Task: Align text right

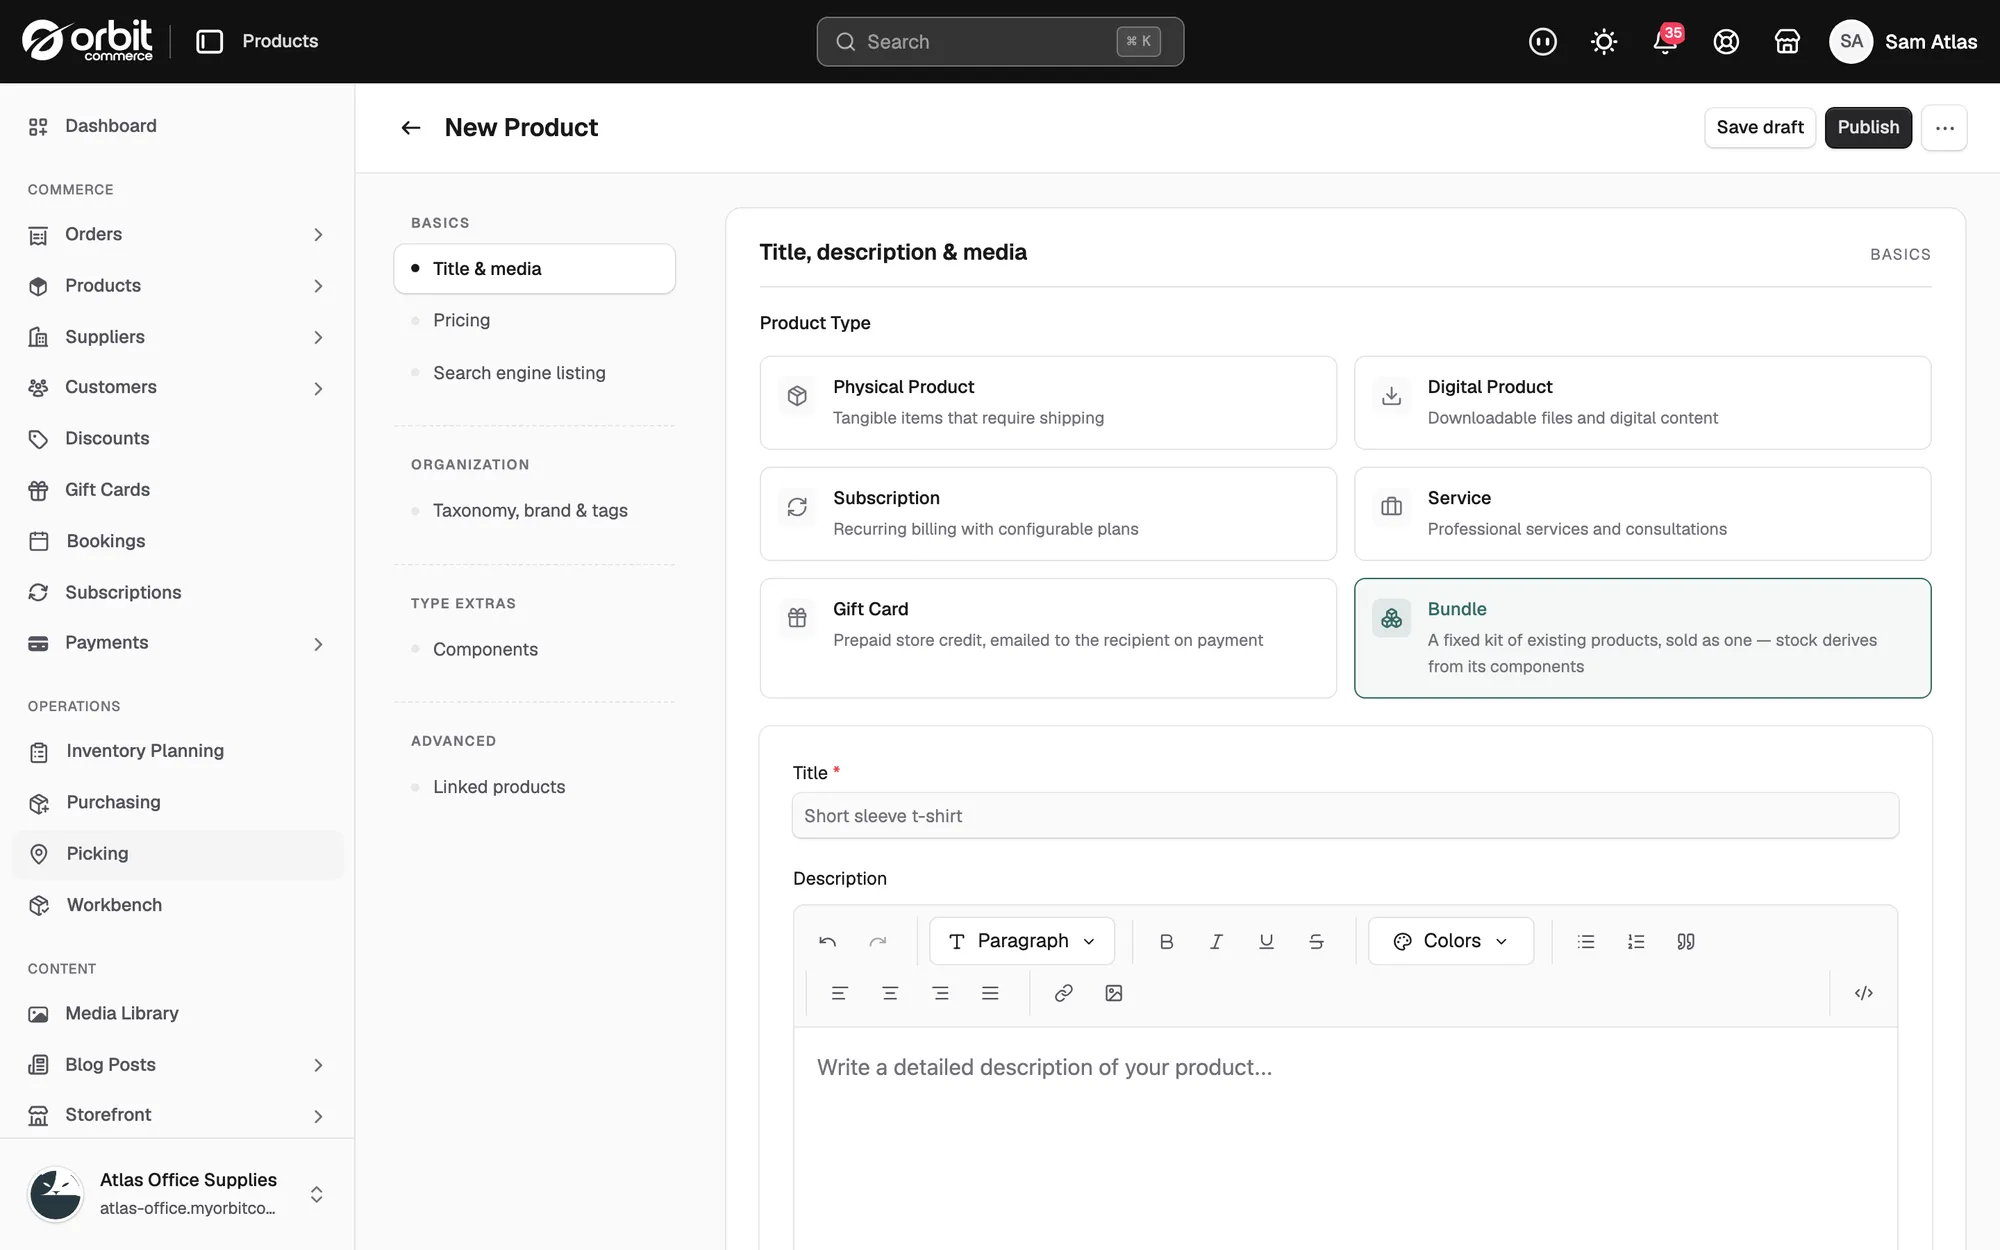Action: coord(940,993)
